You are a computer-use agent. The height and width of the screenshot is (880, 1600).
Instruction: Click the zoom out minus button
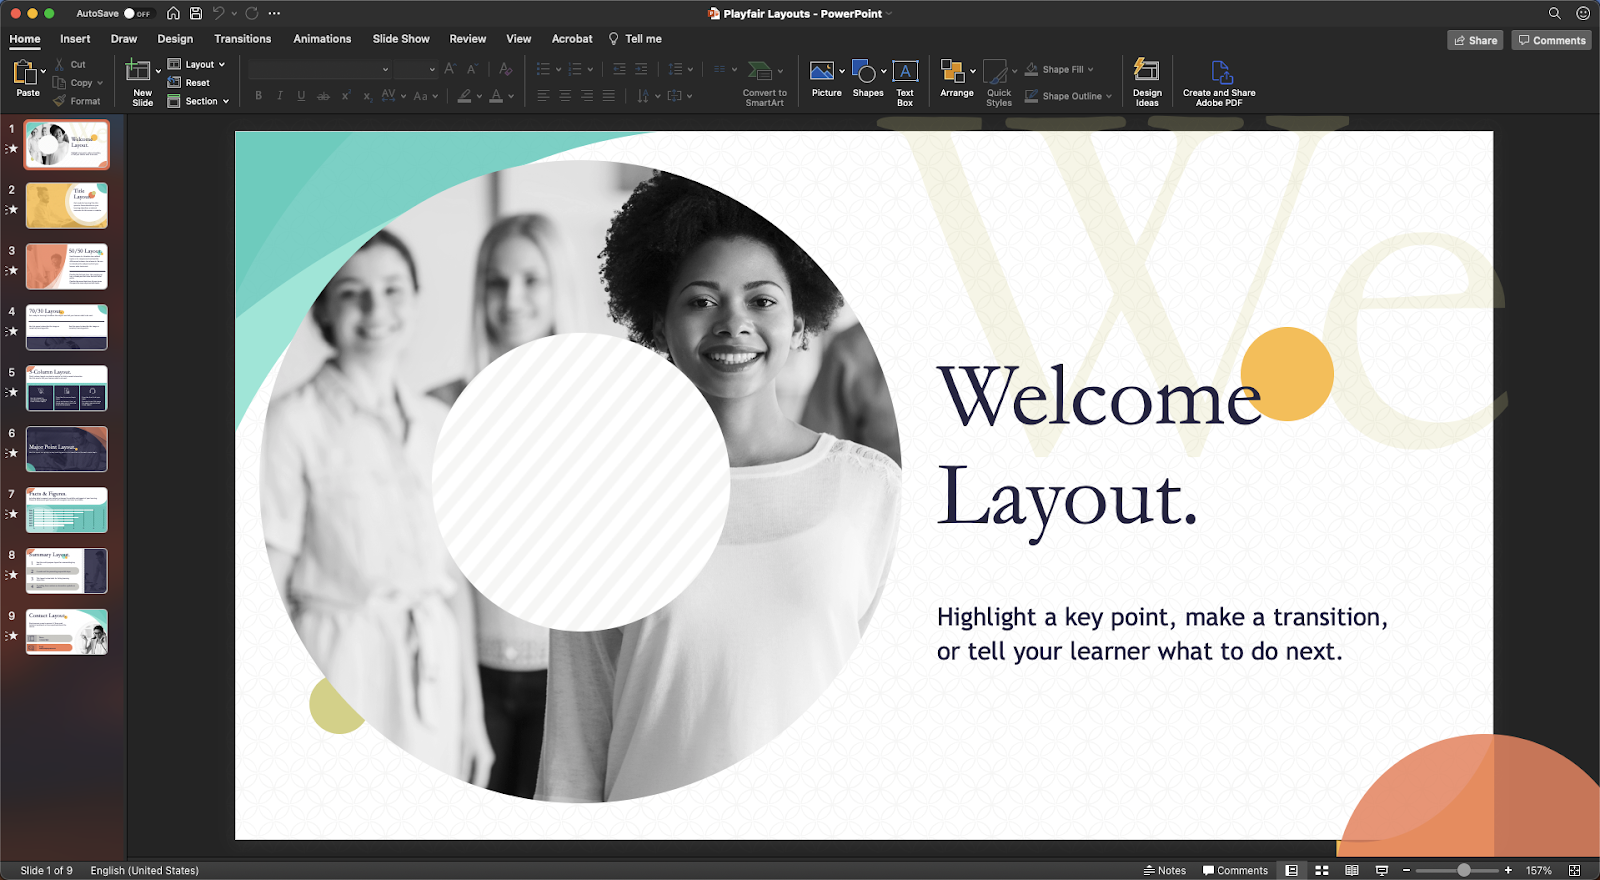[1406, 870]
